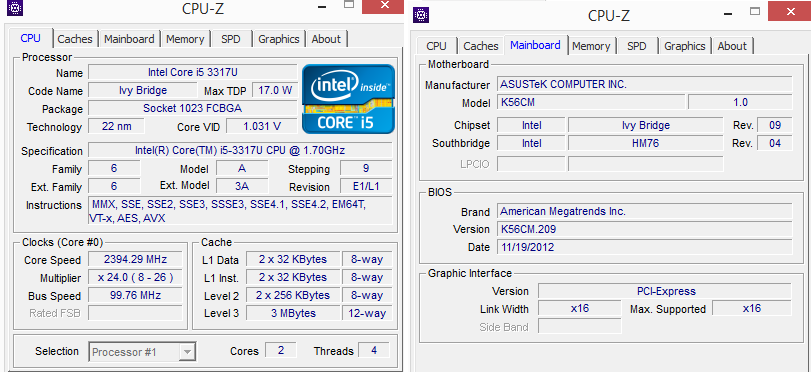Click the Instructions list field starting with MMX

coord(240,211)
